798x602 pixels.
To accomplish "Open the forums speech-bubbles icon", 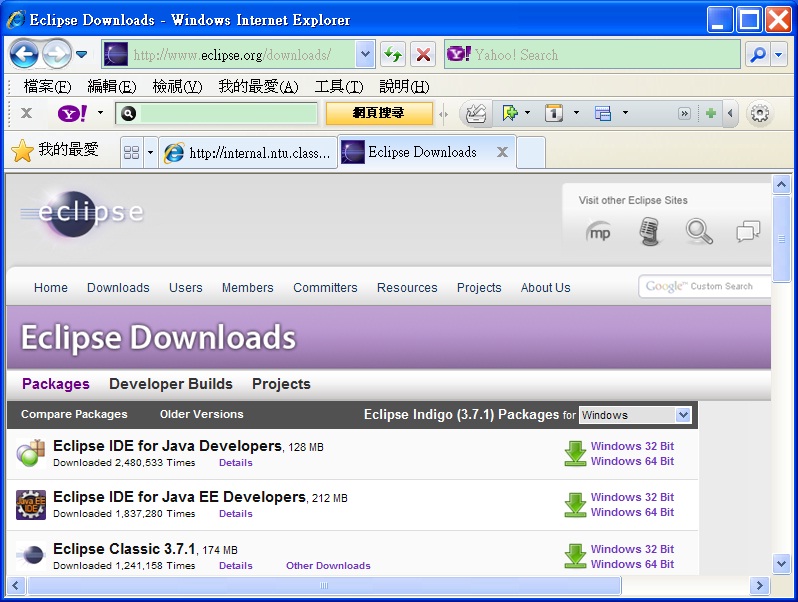I will click(x=748, y=231).
